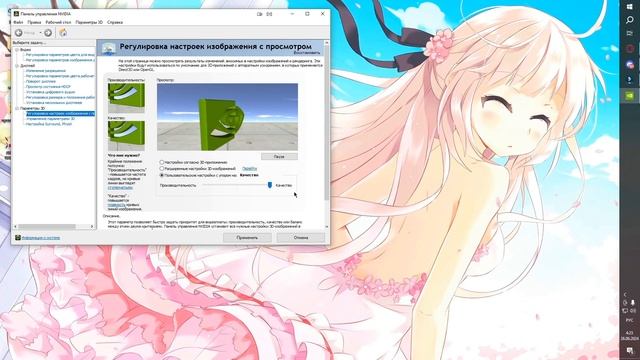Click the Применить button
The width and height of the screenshot is (640, 360).
[247, 238]
